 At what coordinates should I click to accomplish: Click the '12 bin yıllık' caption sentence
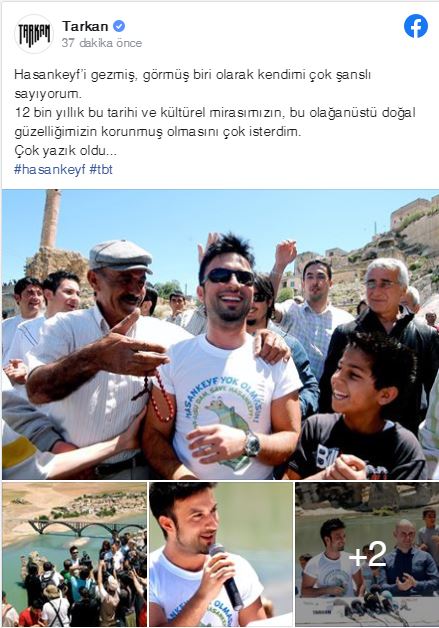click(215, 122)
